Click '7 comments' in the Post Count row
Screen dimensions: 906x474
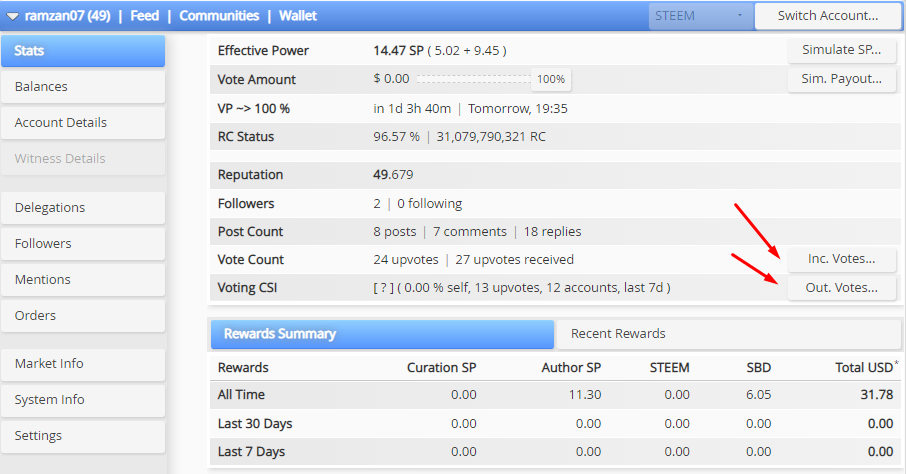click(470, 232)
